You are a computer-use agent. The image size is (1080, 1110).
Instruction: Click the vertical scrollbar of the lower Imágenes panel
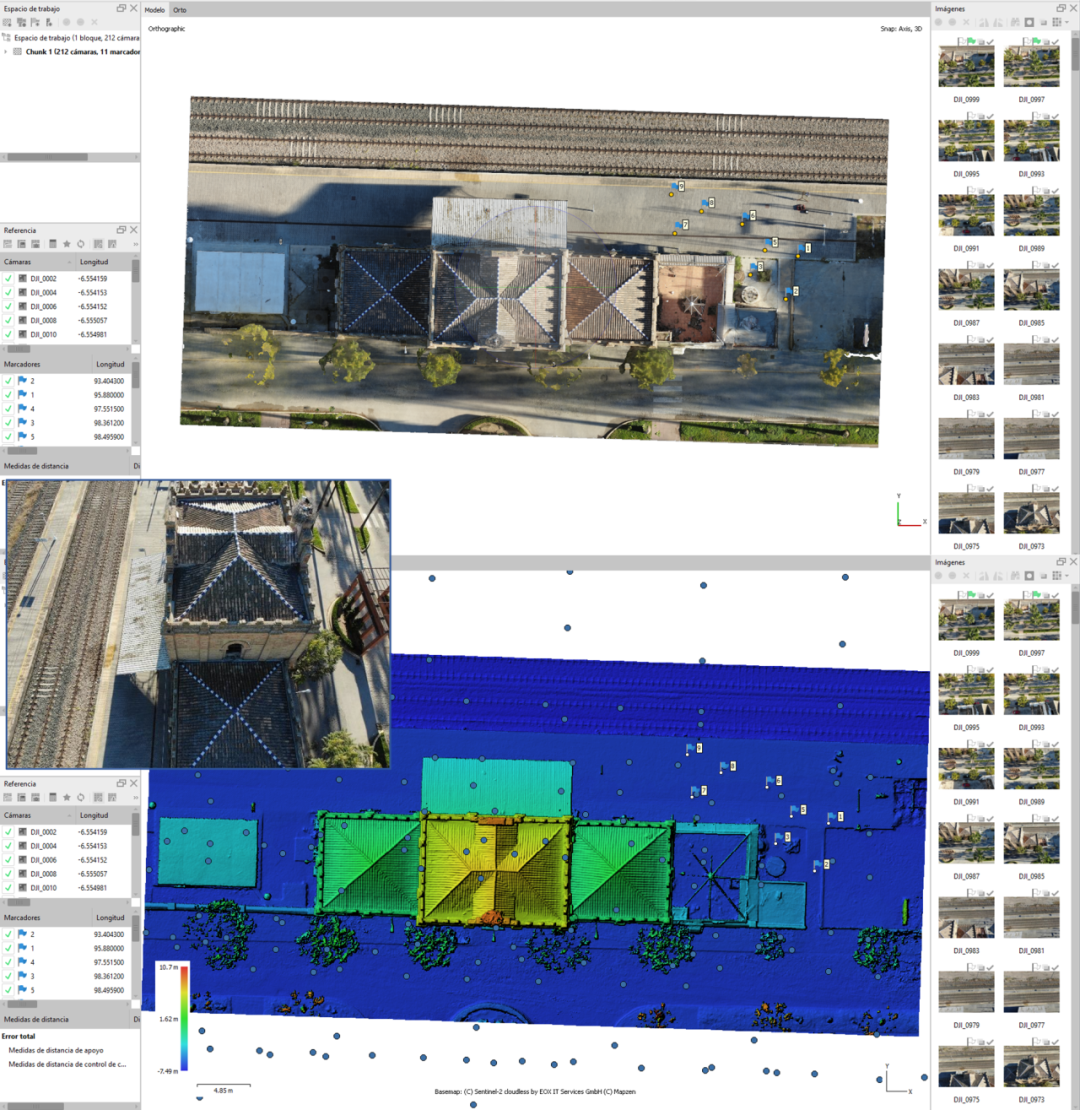[x=1075, y=609]
